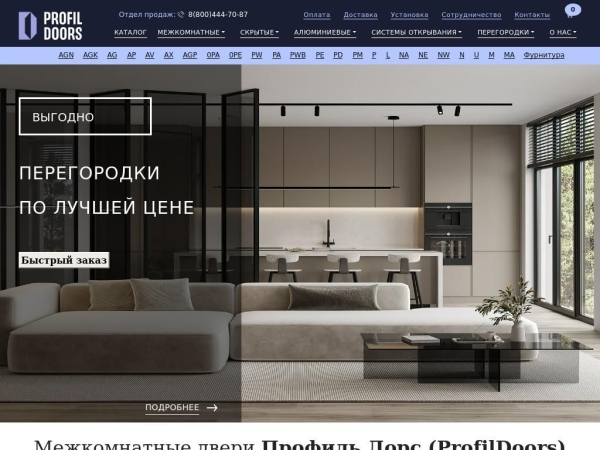
Task: Select the PD series link
Action: pyautogui.click(x=338, y=55)
